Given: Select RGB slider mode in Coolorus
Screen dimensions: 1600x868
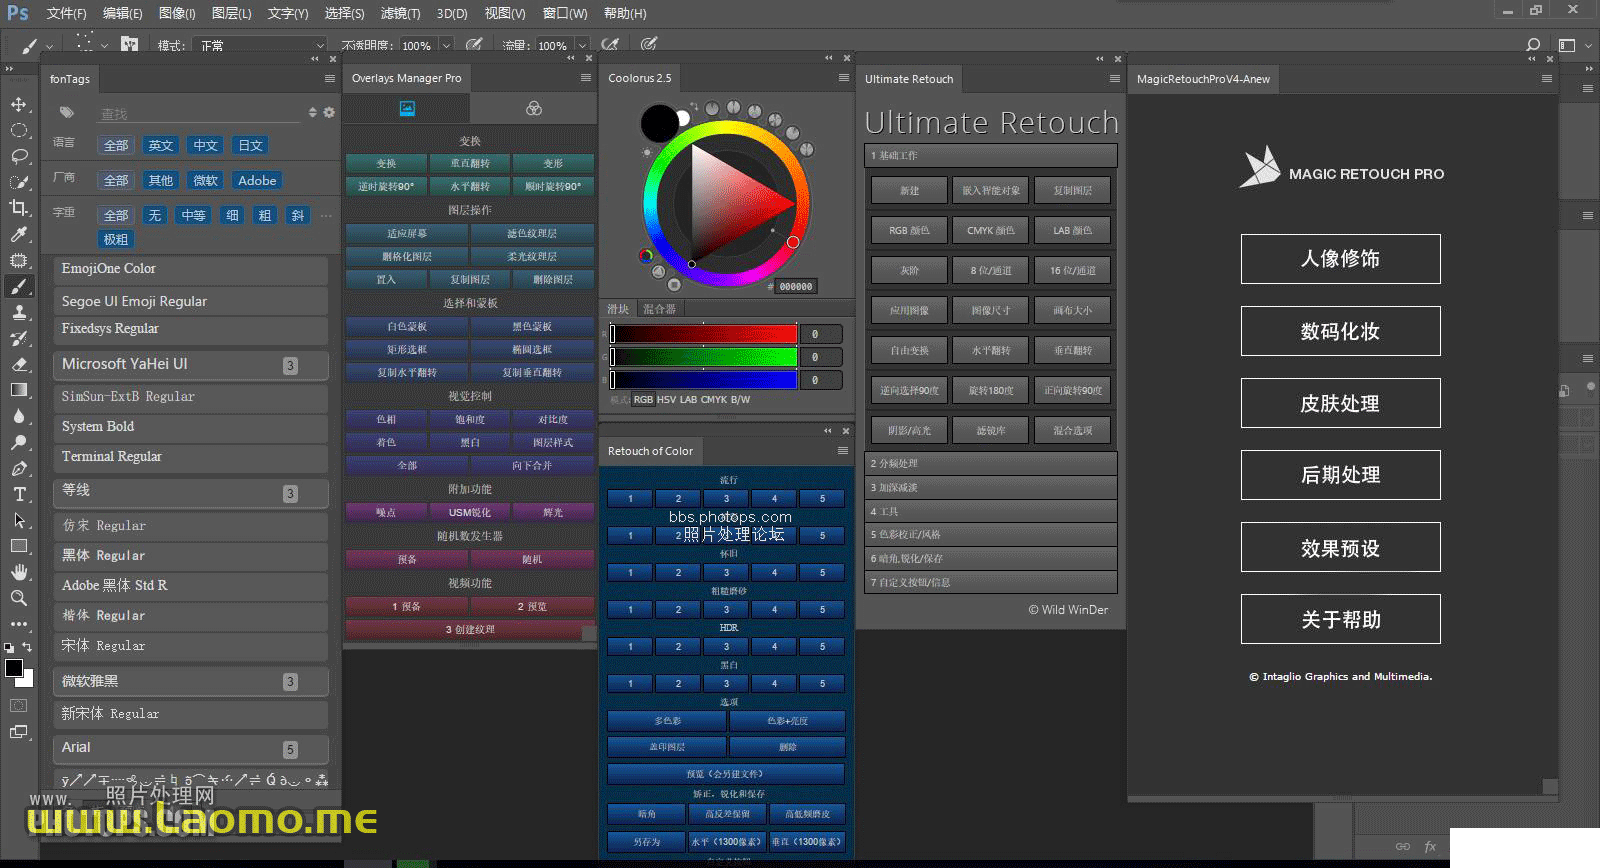Looking at the screenshot, I should click(643, 399).
